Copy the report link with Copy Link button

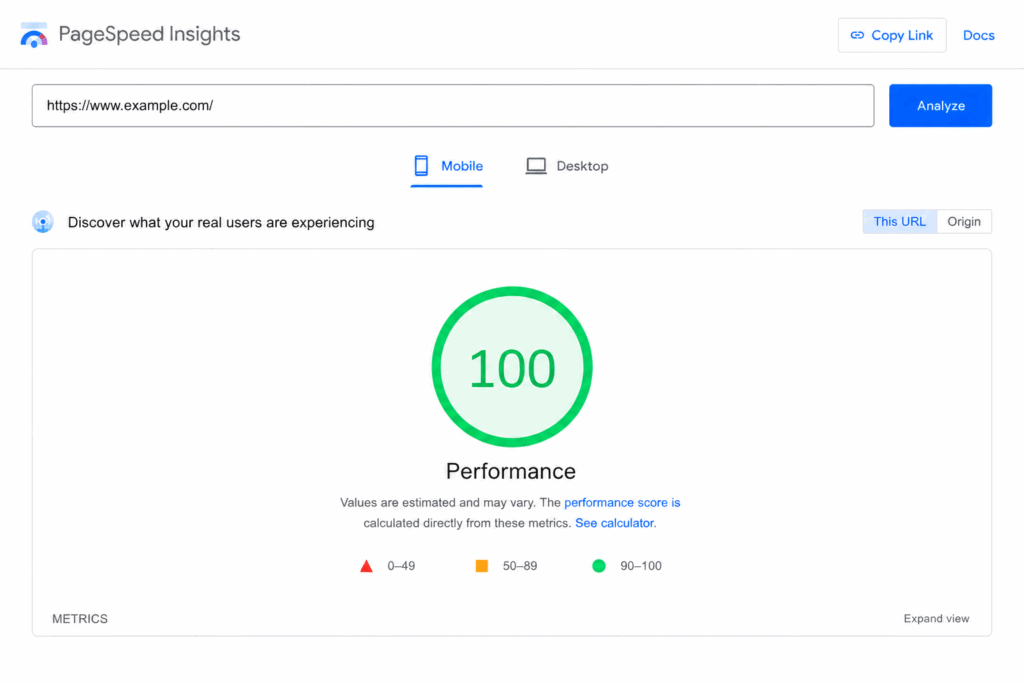point(892,35)
